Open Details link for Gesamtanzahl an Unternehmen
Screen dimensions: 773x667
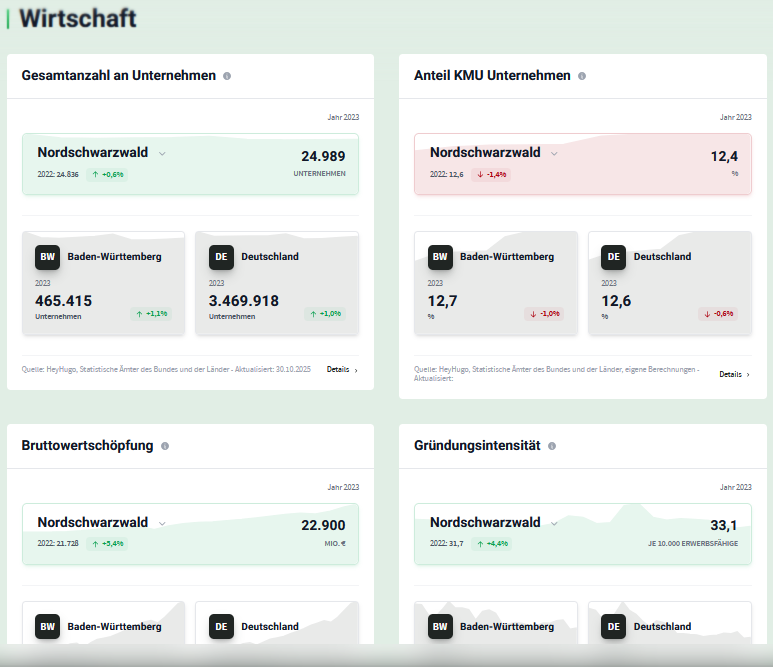(x=342, y=369)
